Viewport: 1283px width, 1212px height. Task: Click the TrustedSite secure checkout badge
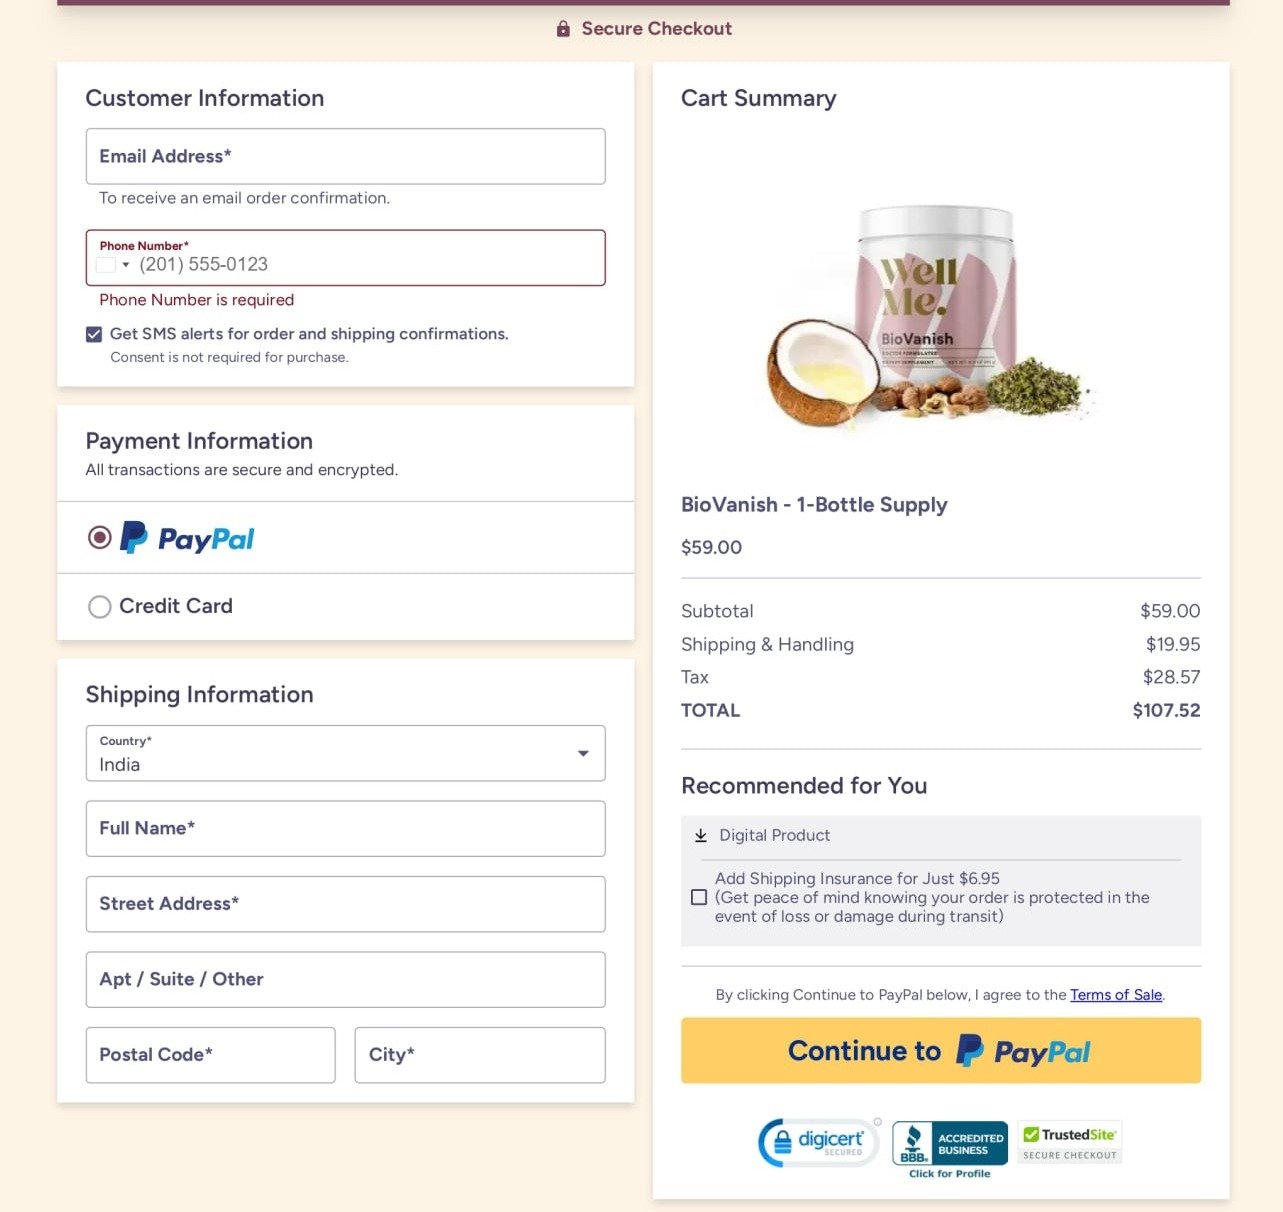[1069, 1142]
